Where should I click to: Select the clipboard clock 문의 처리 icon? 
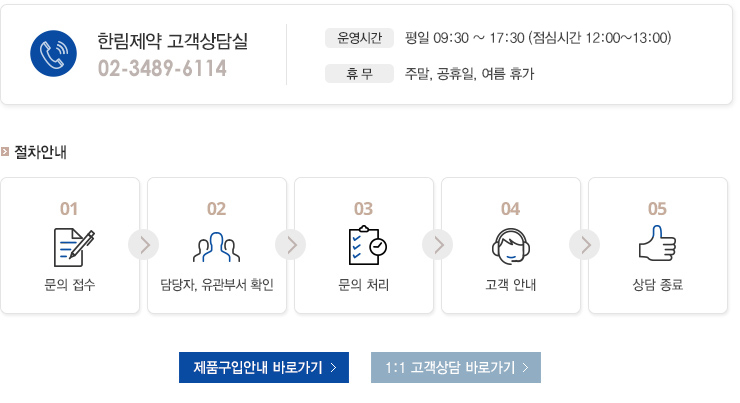pos(368,245)
